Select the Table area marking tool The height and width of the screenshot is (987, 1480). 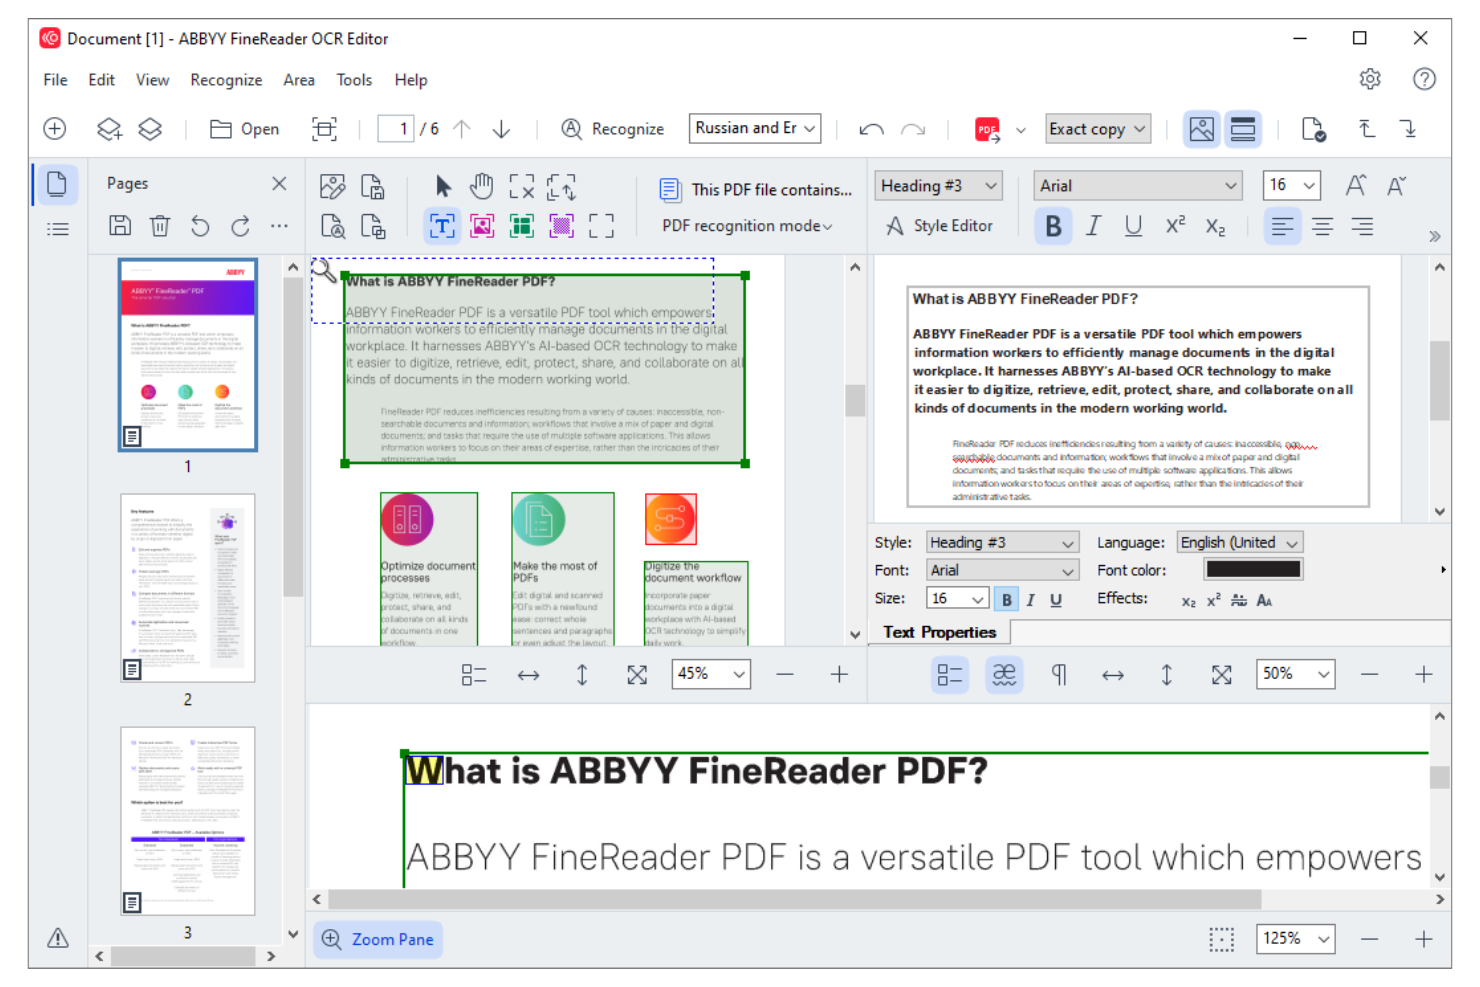point(521,226)
